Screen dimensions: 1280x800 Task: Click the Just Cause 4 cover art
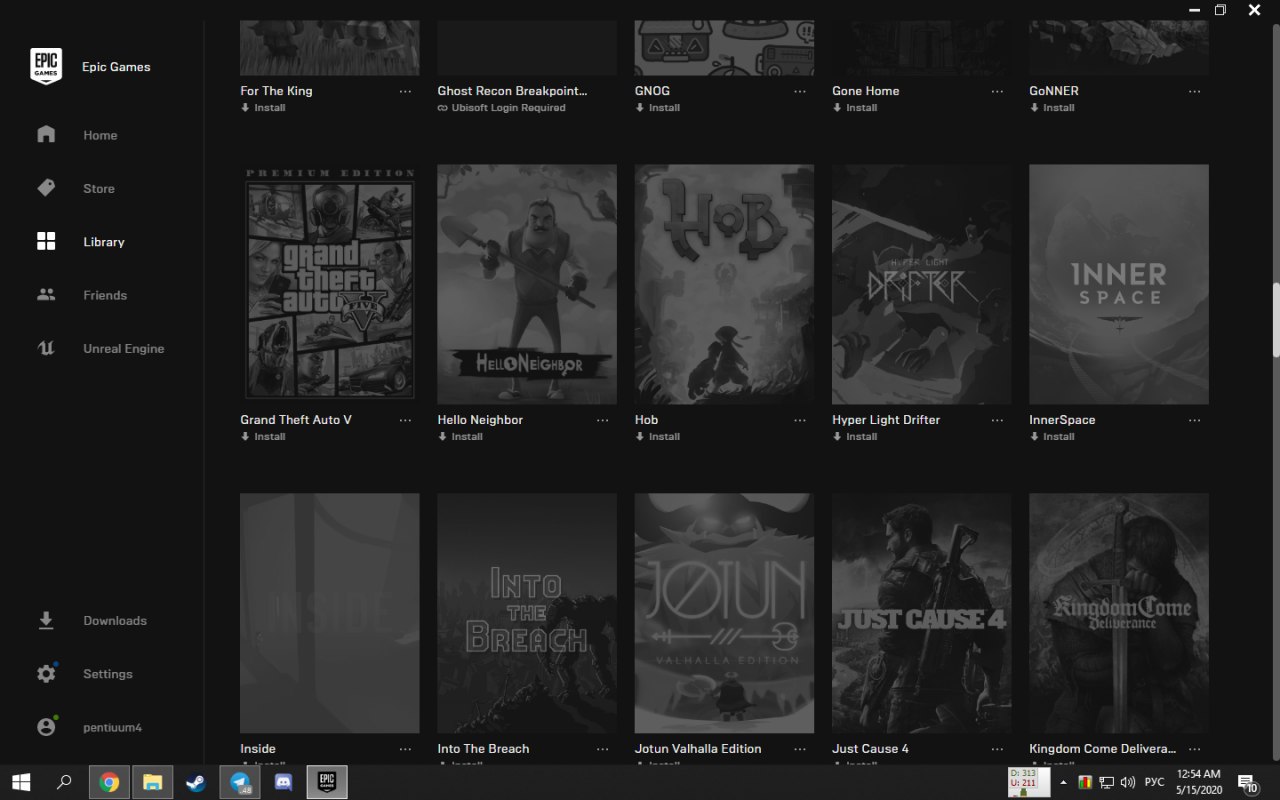click(921, 613)
